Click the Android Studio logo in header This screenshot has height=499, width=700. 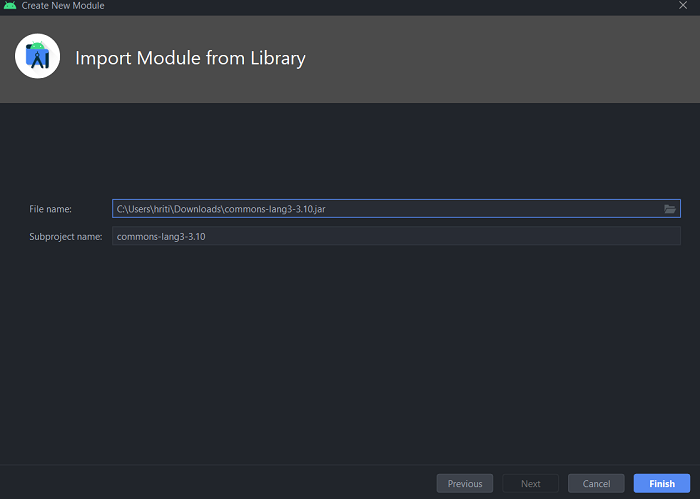pos(38,57)
